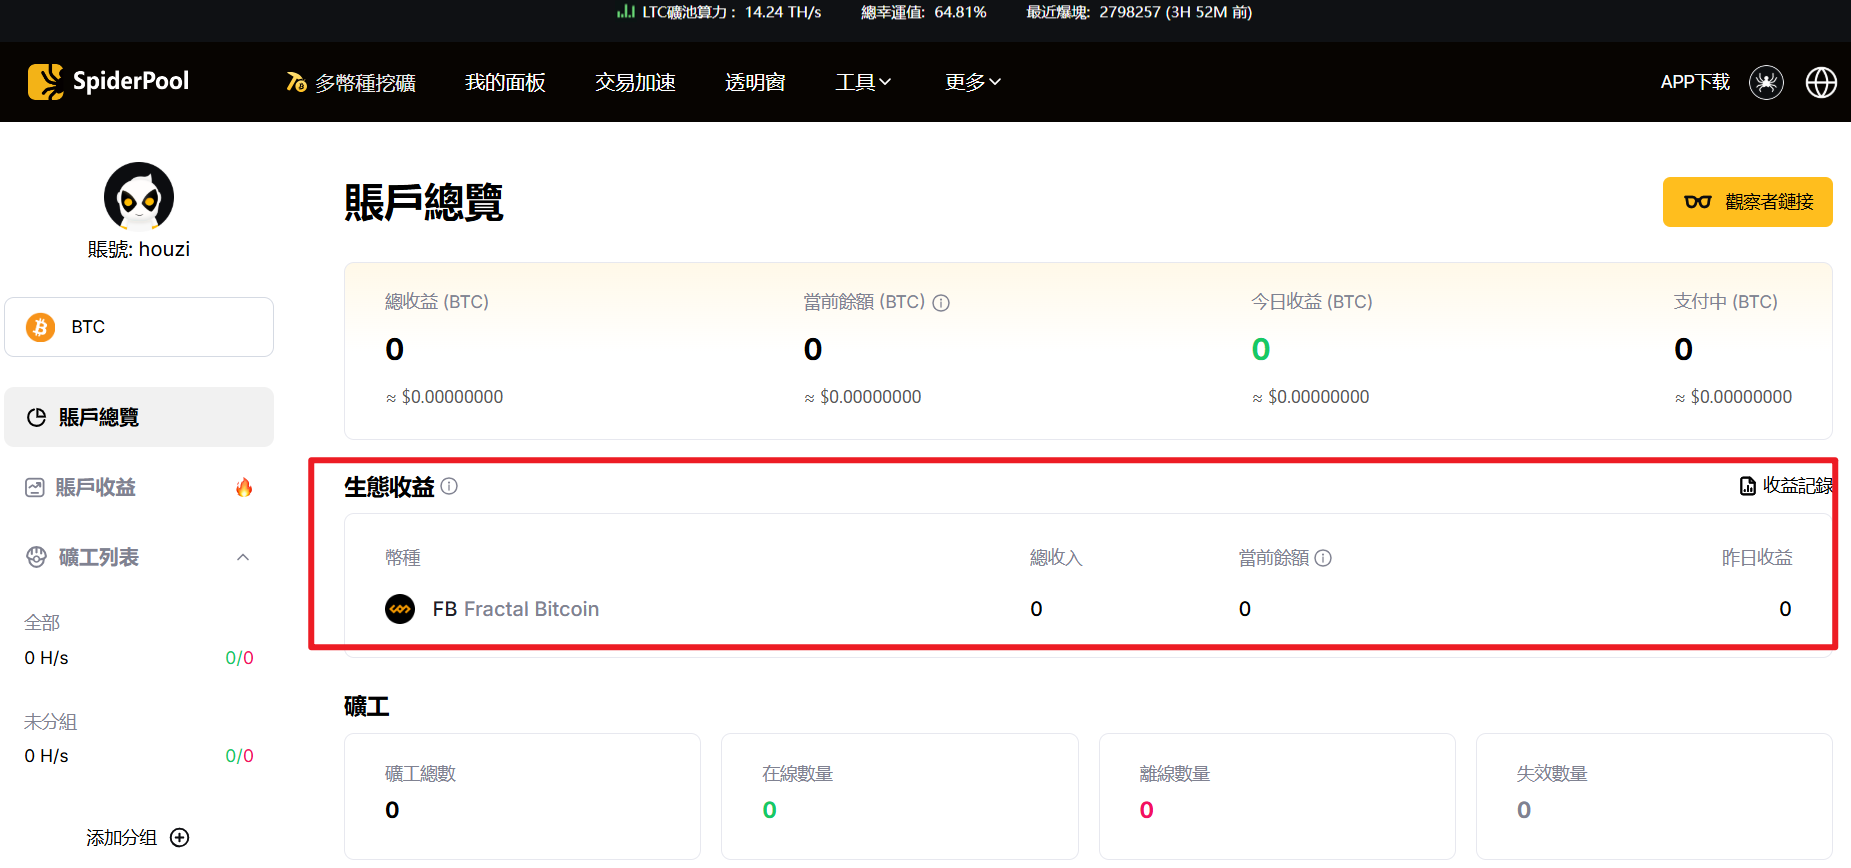The height and width of the screenshot is (868, 1851).
Task: Click info icon next to 當前餘額 (BTC)
Action: coord(941,303)
